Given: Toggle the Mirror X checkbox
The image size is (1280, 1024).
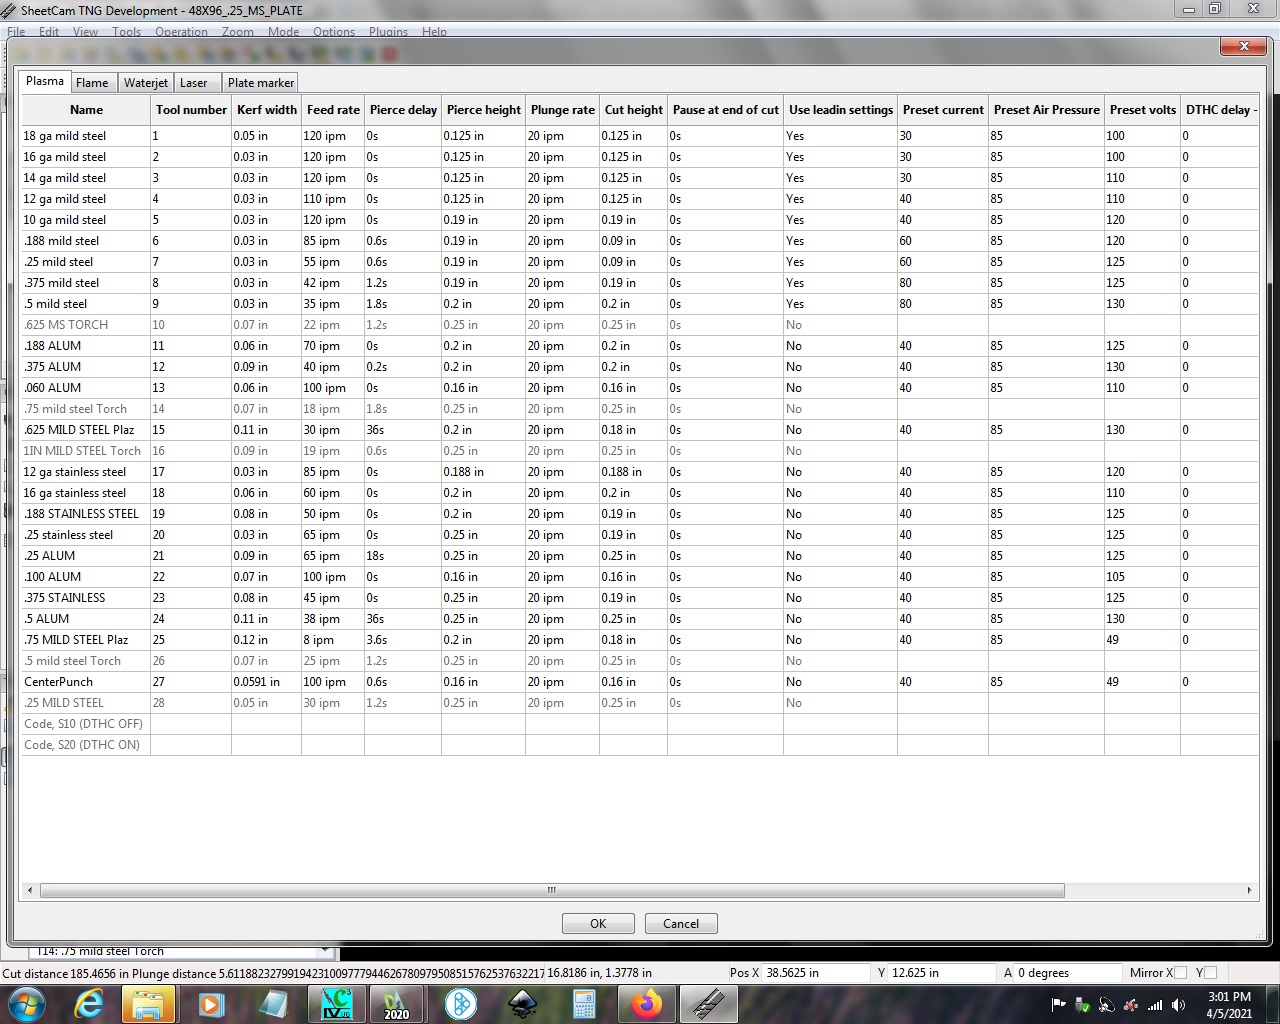Looking at the screenshot, I should pyautogui.click(x=1180, y=973).
